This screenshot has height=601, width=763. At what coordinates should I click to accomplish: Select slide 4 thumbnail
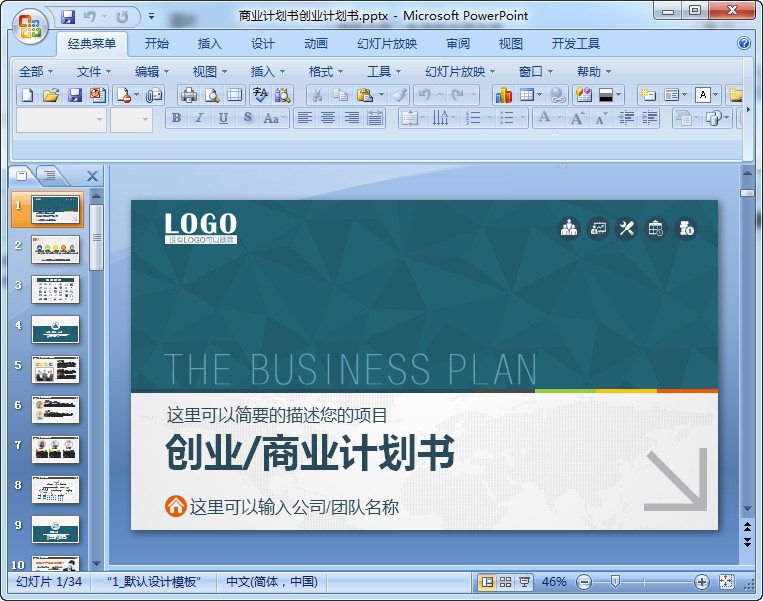[55, 329]
